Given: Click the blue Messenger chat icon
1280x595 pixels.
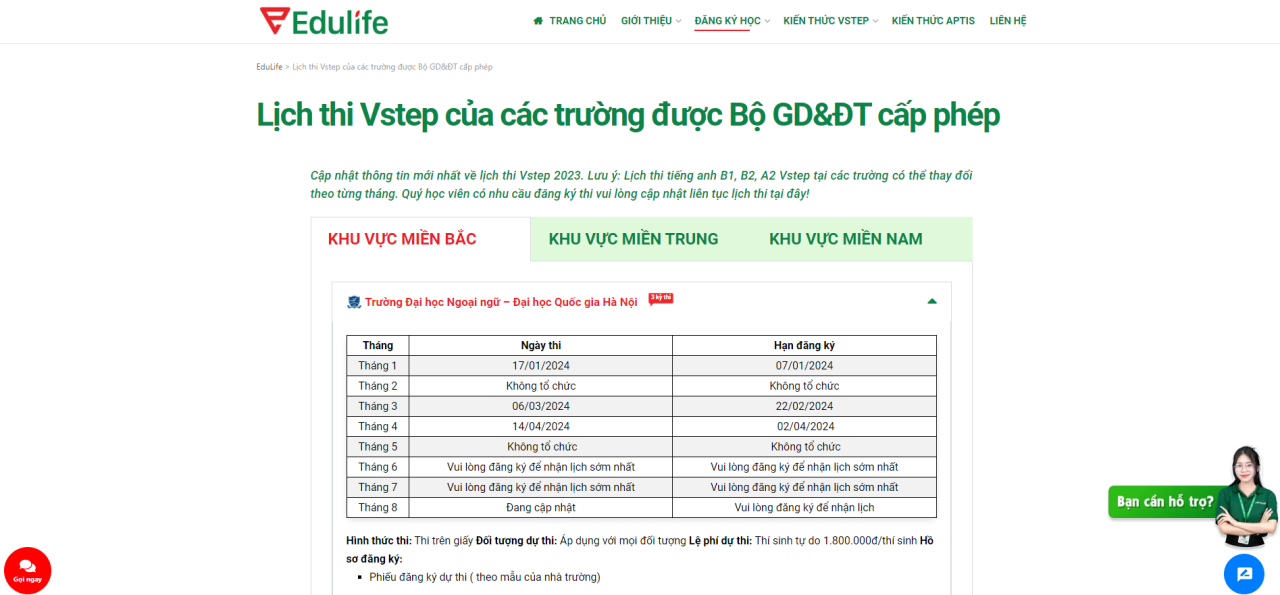Looking at the screenshot, I should click(1243, 573).
